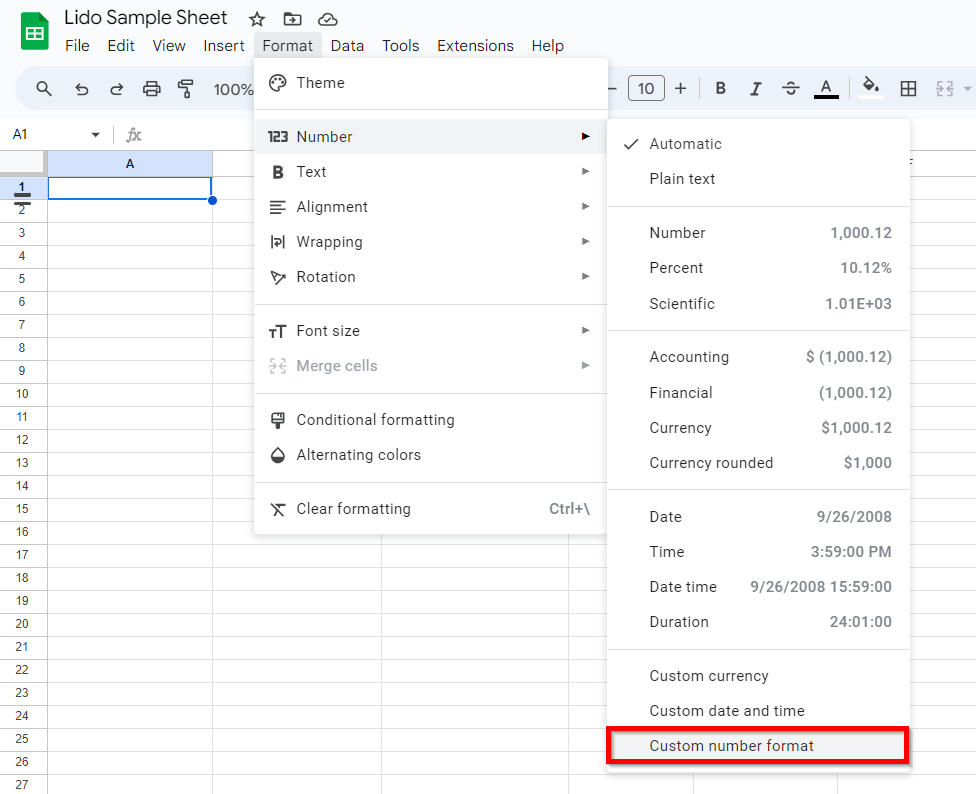Open the Insert menu

click(x=223, y=45)
